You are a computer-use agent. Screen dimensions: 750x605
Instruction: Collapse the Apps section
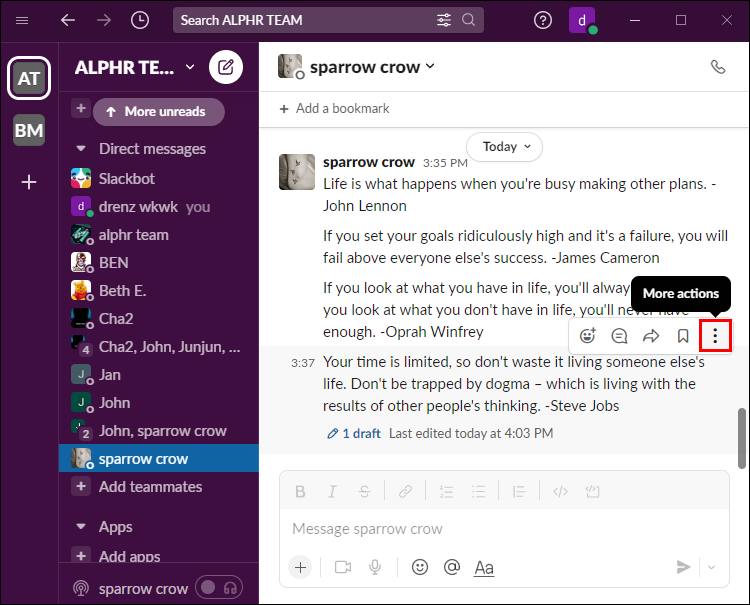pos(81,527)
